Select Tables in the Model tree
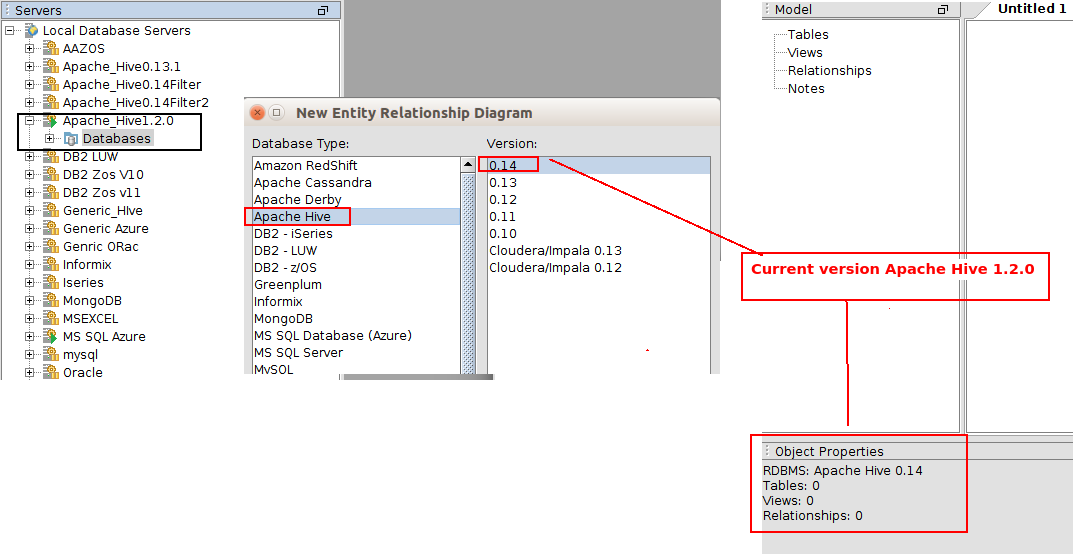The height and width of the screenshot is (556, 1076). pos(808,34)
